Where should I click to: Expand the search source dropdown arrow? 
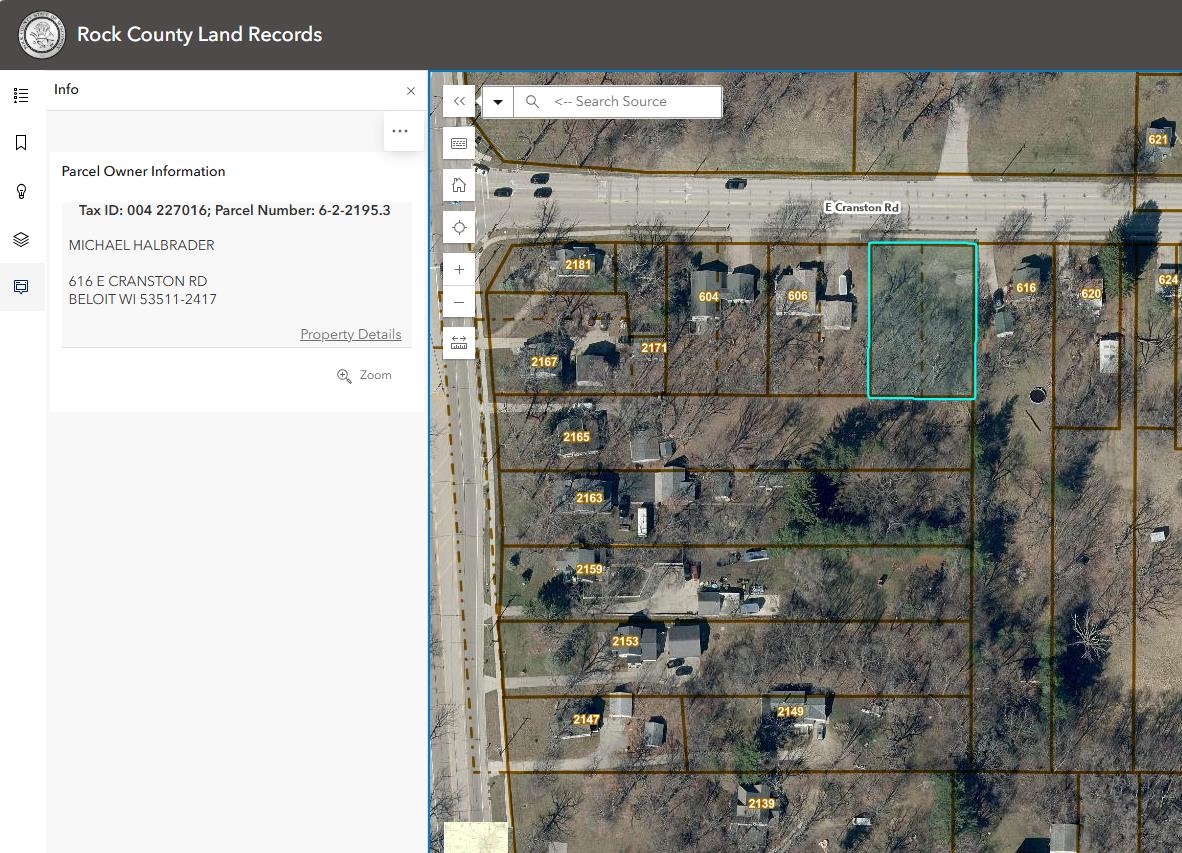[498, 102]
